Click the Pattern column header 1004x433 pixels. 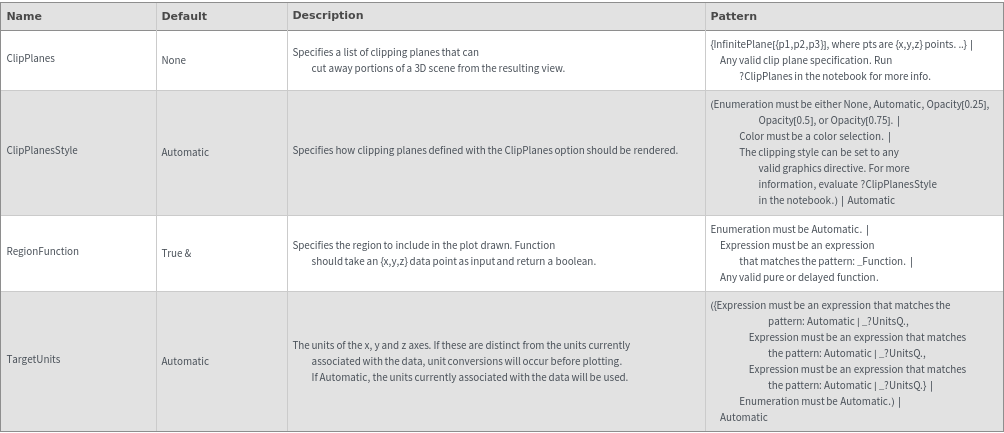point(733,16)
